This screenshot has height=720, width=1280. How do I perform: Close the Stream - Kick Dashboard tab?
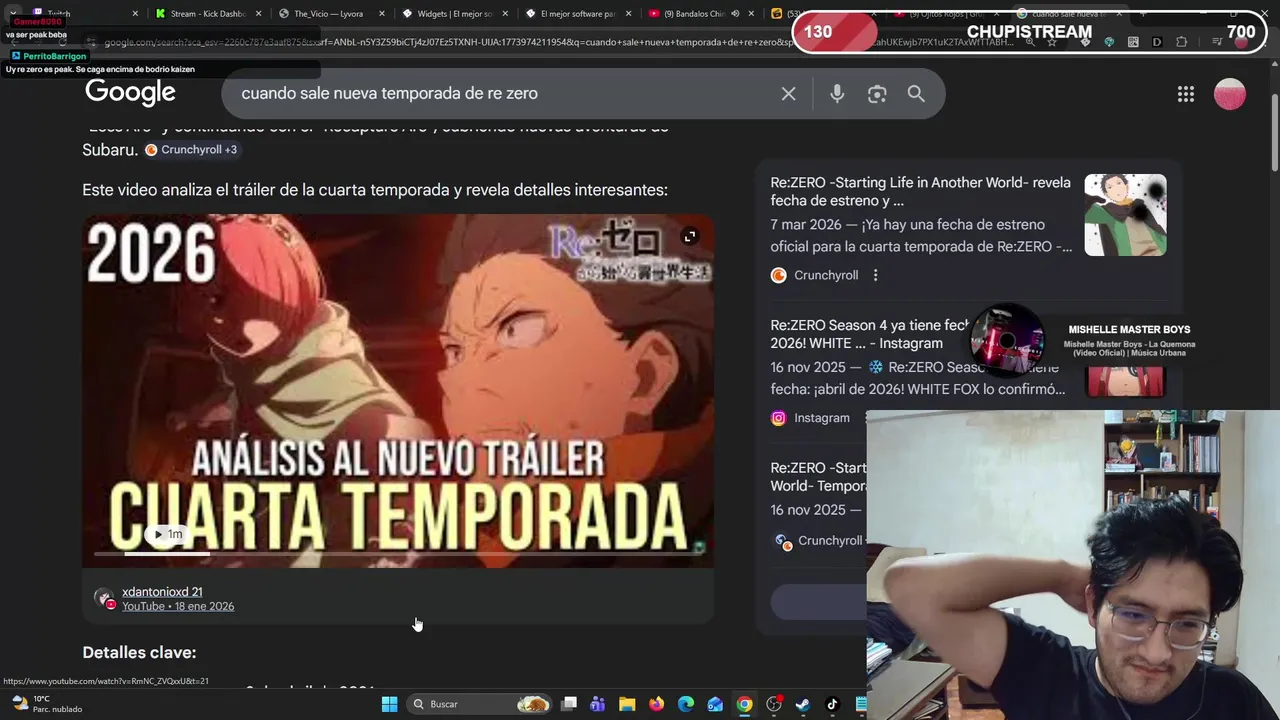coord(257,14)
